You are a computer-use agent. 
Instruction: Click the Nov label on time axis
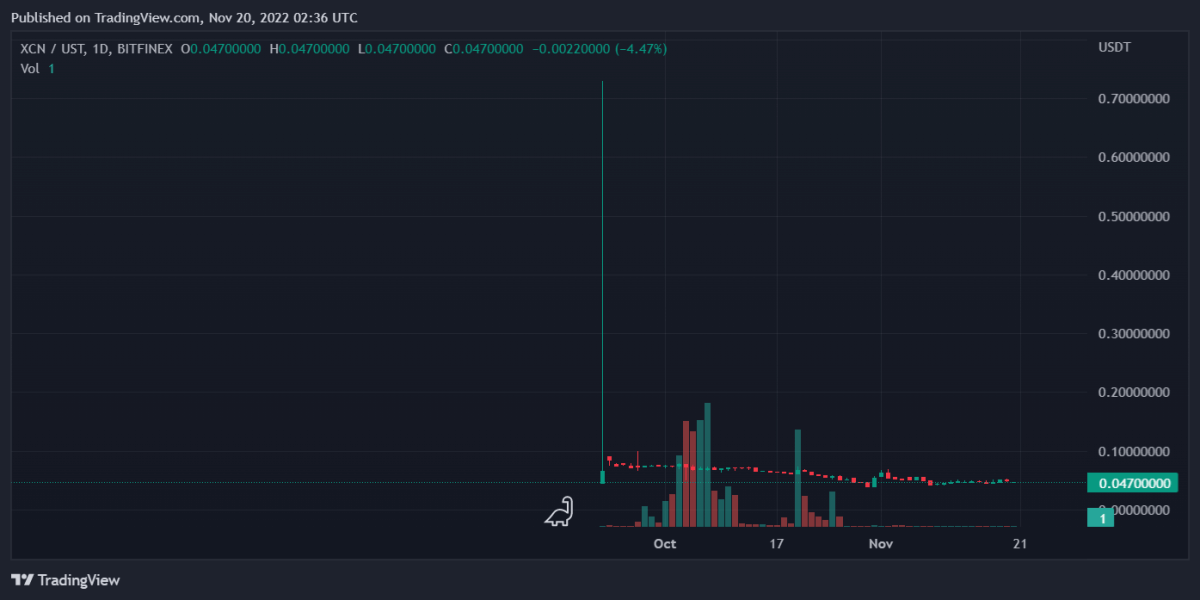(x=880, y=544)
